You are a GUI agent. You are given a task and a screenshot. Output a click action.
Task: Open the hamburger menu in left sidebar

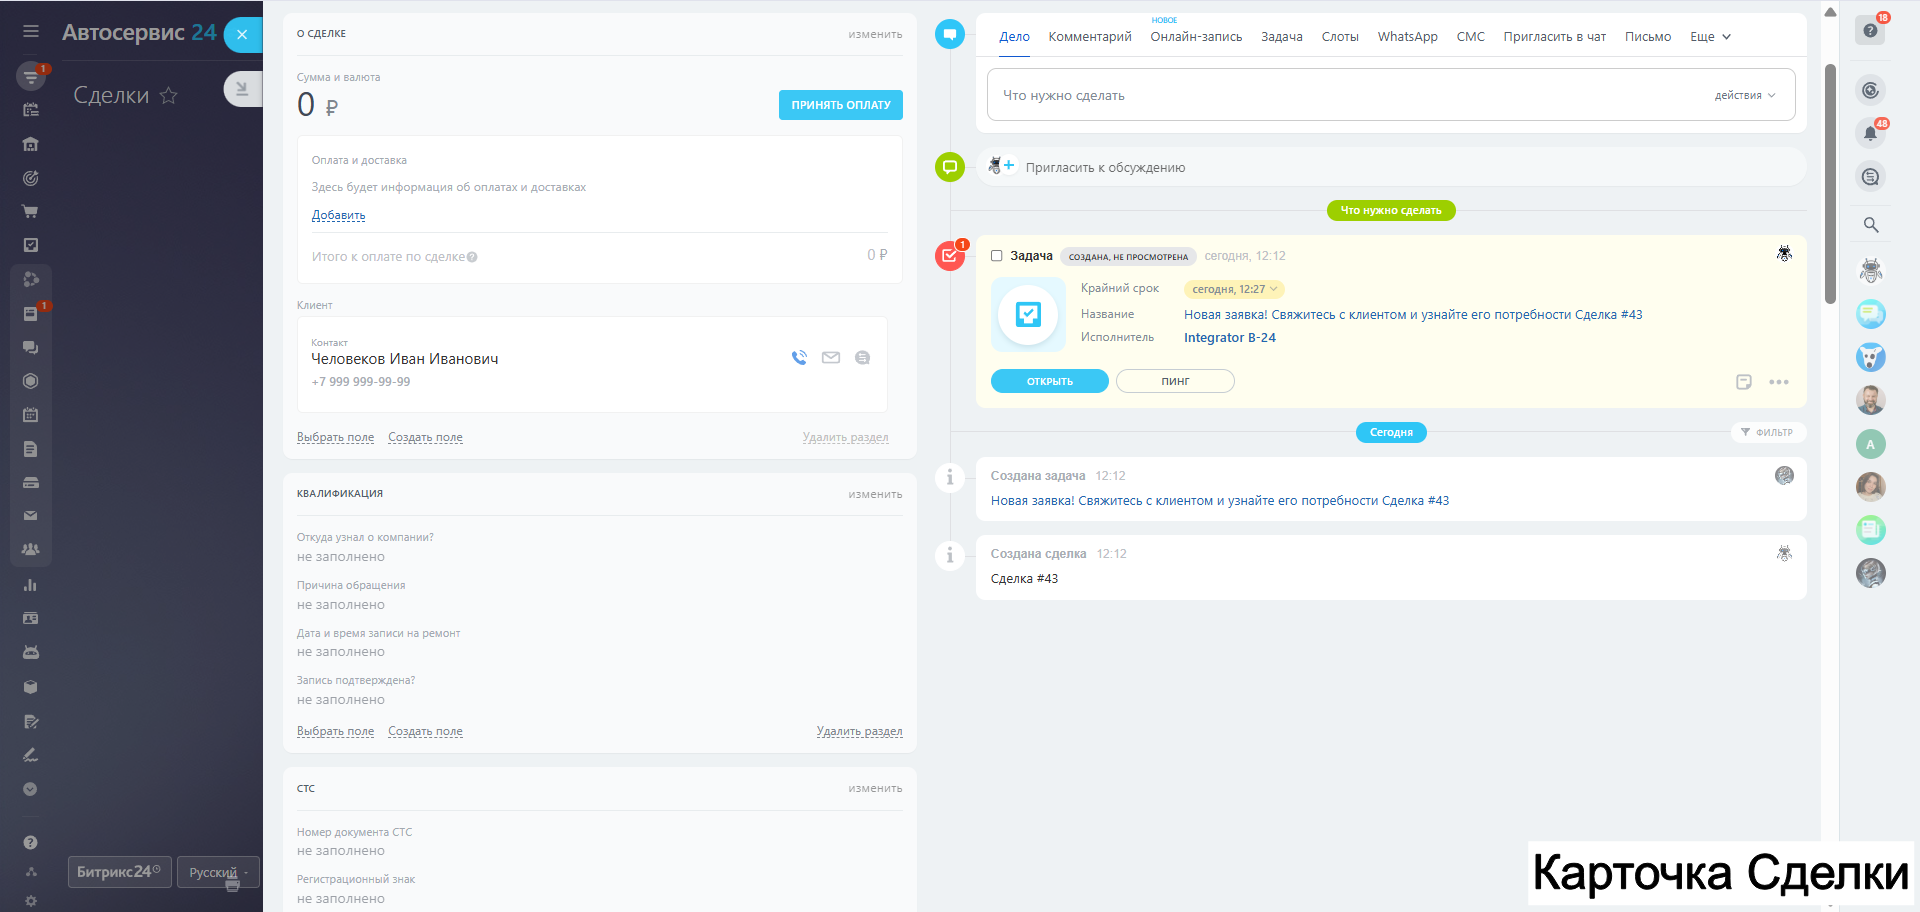31,31
